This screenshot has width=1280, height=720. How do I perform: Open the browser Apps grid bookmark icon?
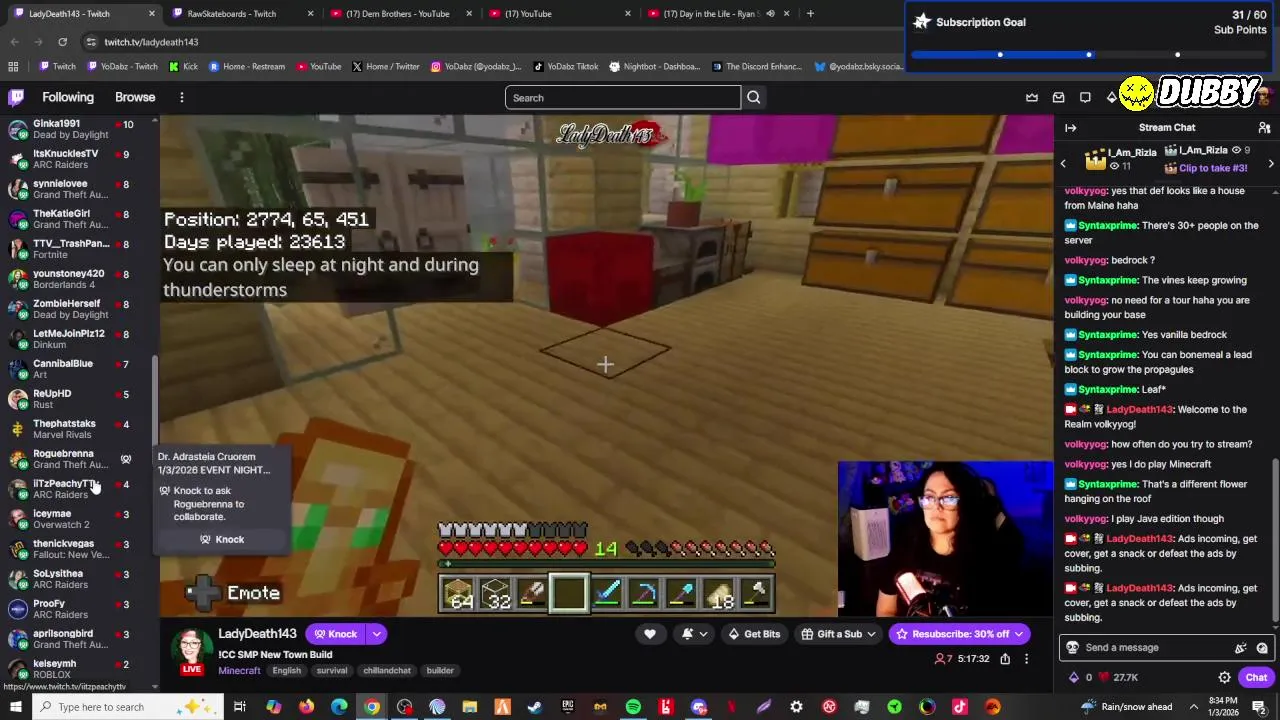(13, 67)
